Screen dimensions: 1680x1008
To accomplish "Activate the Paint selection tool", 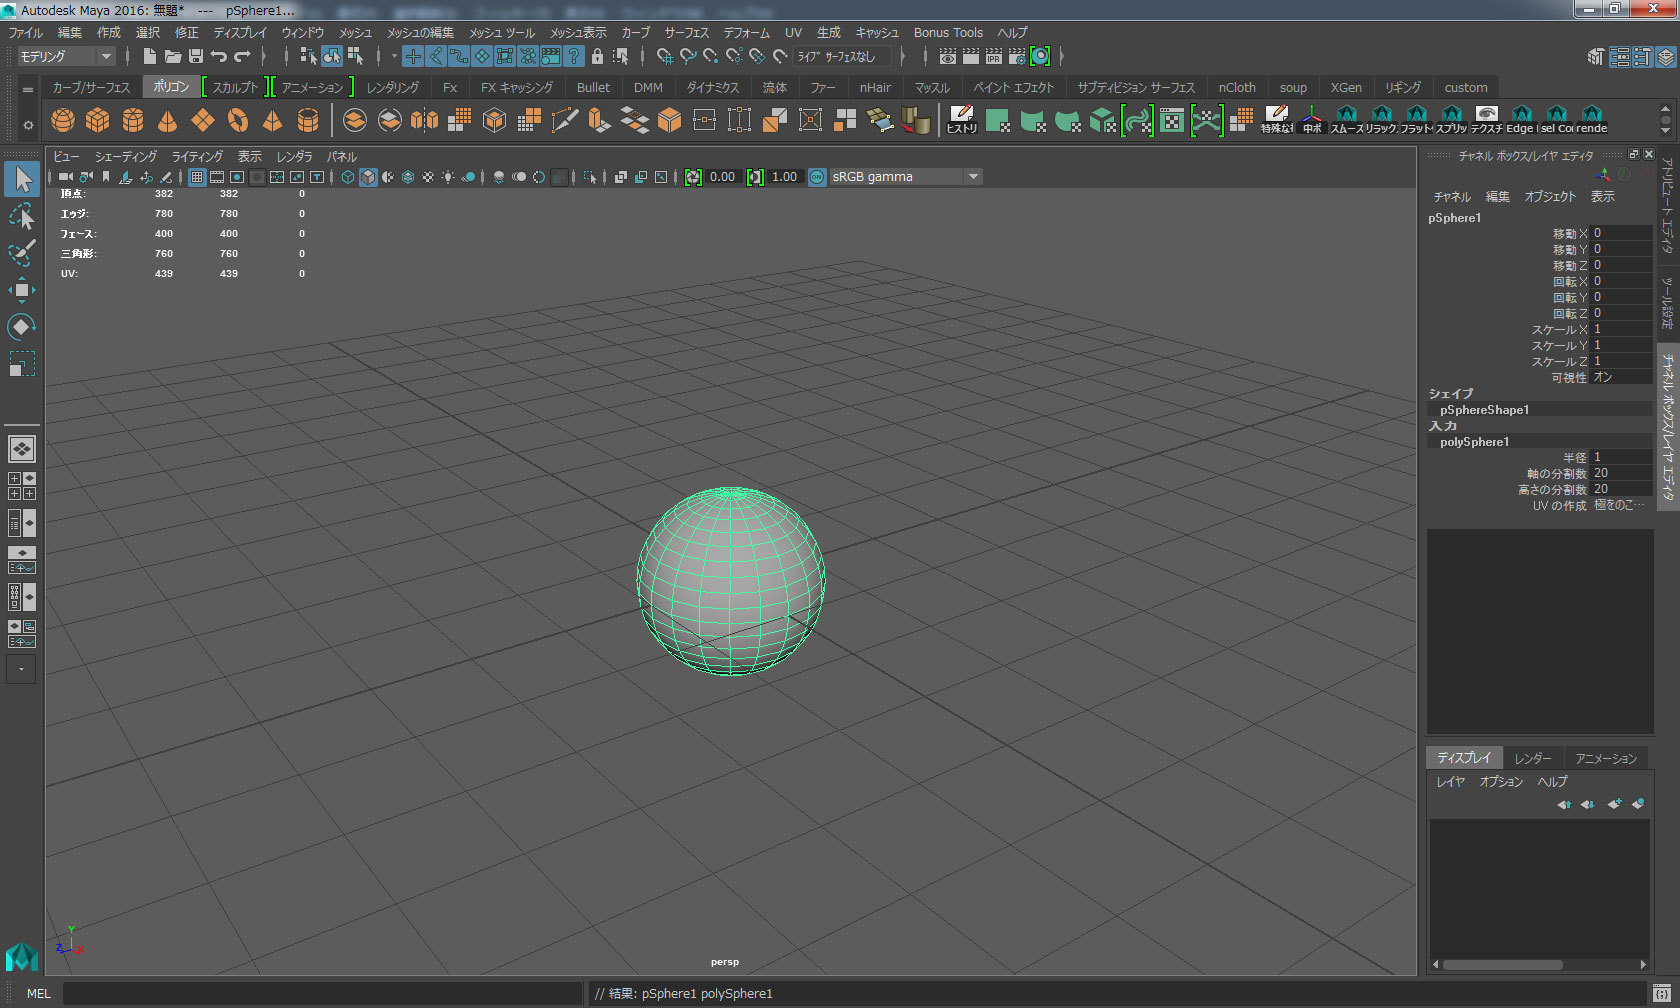I will point(22,252).
